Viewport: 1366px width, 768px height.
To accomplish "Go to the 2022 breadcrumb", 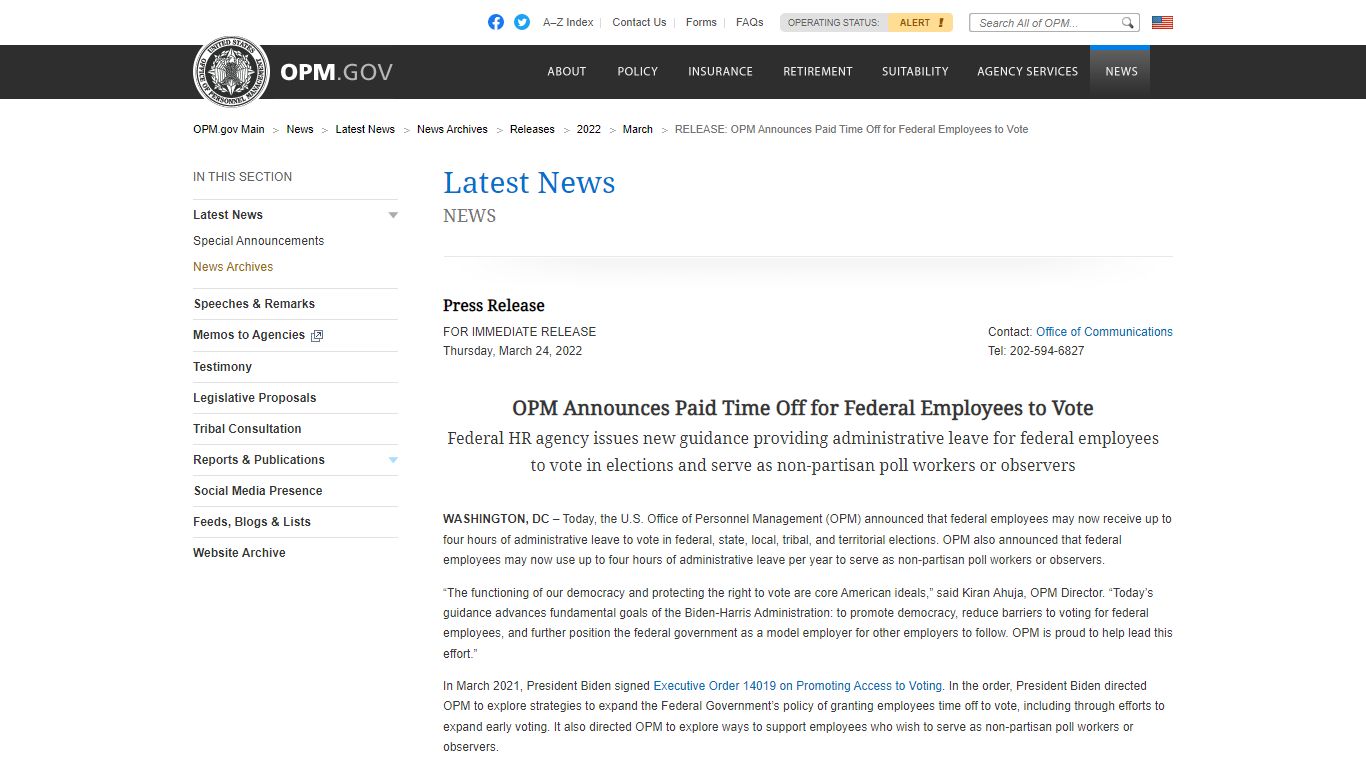I will point(589,129).
